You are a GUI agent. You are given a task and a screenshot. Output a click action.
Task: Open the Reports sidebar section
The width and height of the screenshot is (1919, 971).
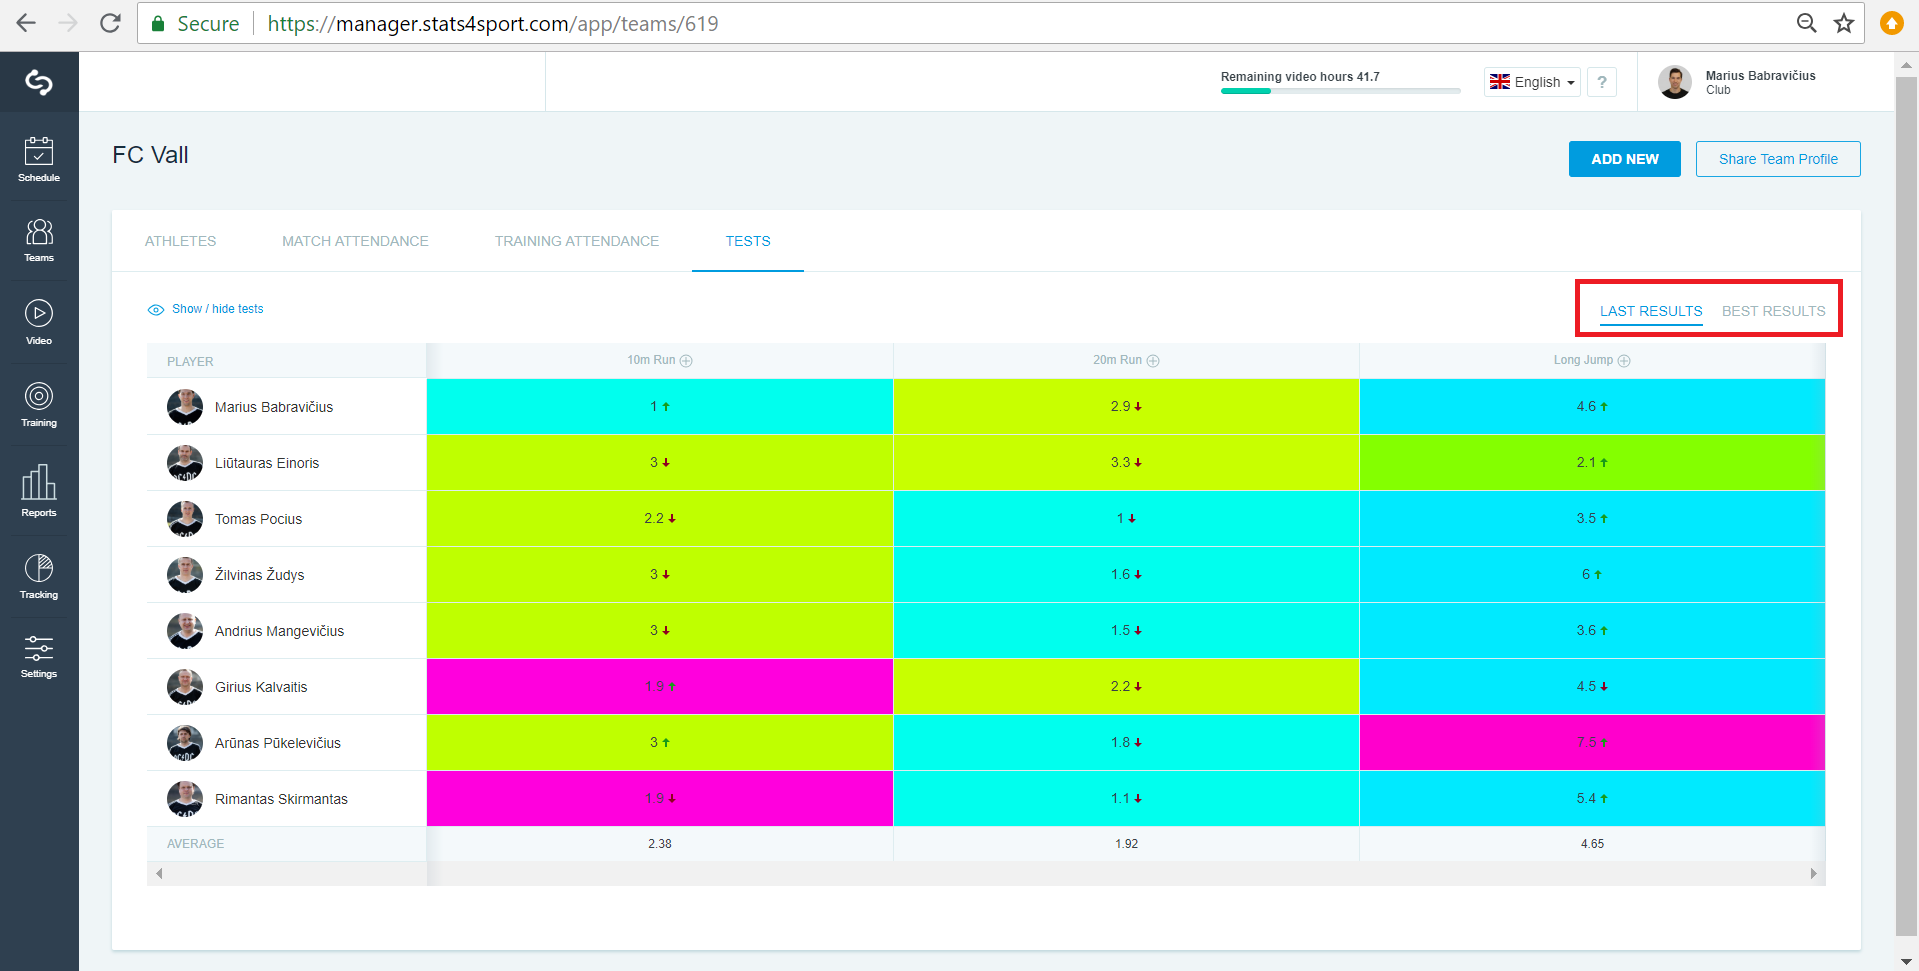(x=39, y=491)
